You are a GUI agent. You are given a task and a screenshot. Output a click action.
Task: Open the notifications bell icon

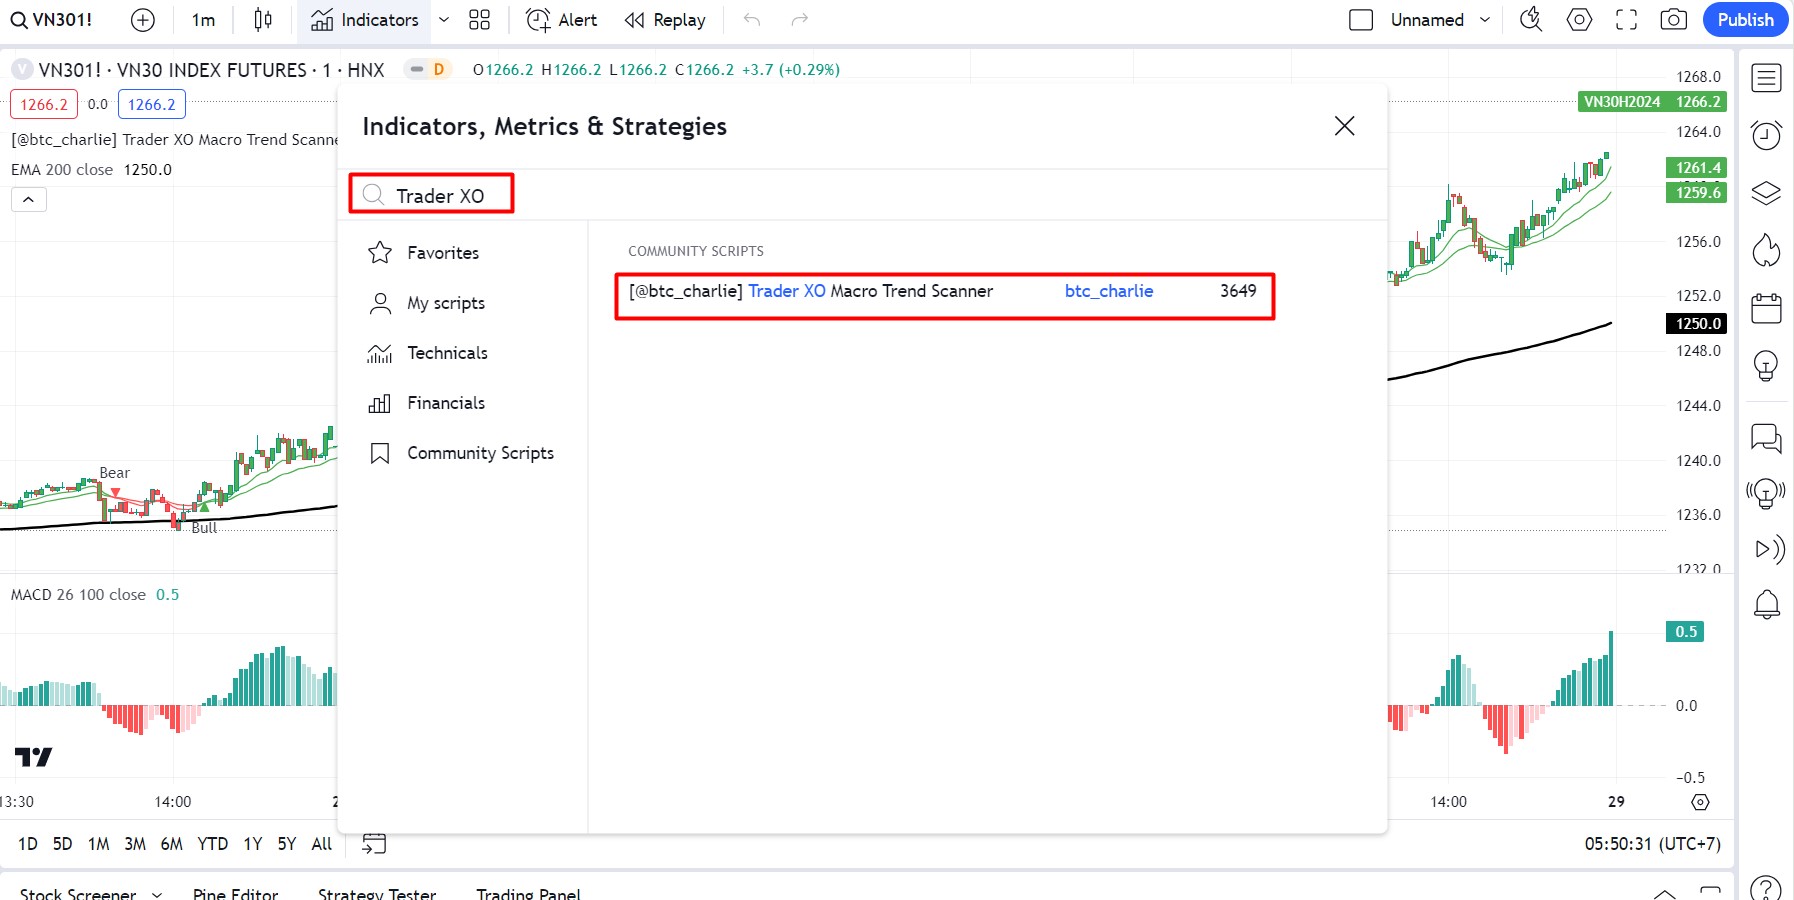coord(1766,604)
